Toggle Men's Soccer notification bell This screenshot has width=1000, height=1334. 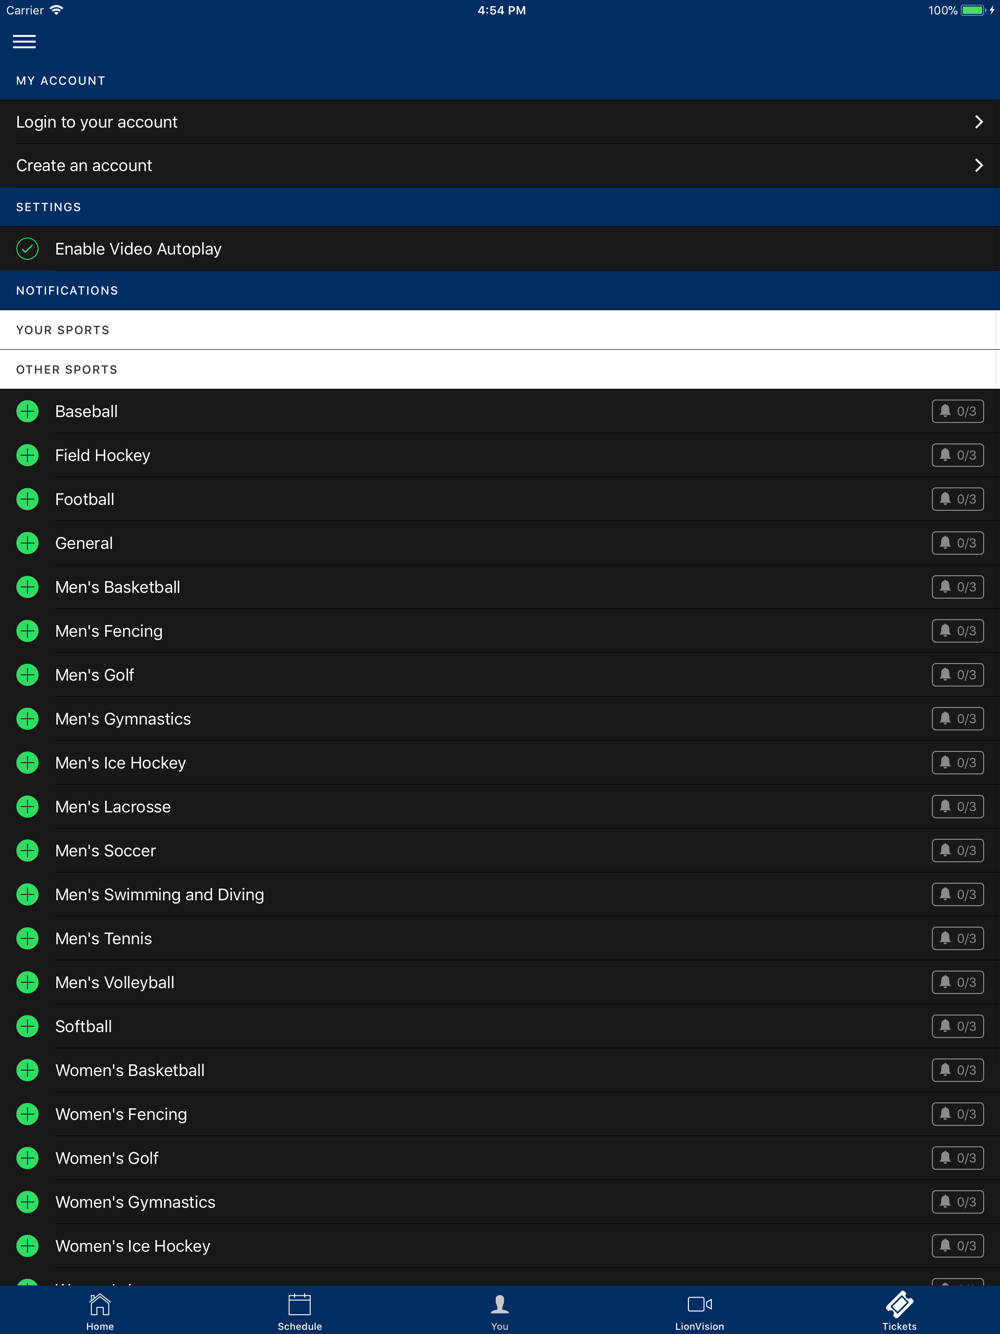point(958,851)
